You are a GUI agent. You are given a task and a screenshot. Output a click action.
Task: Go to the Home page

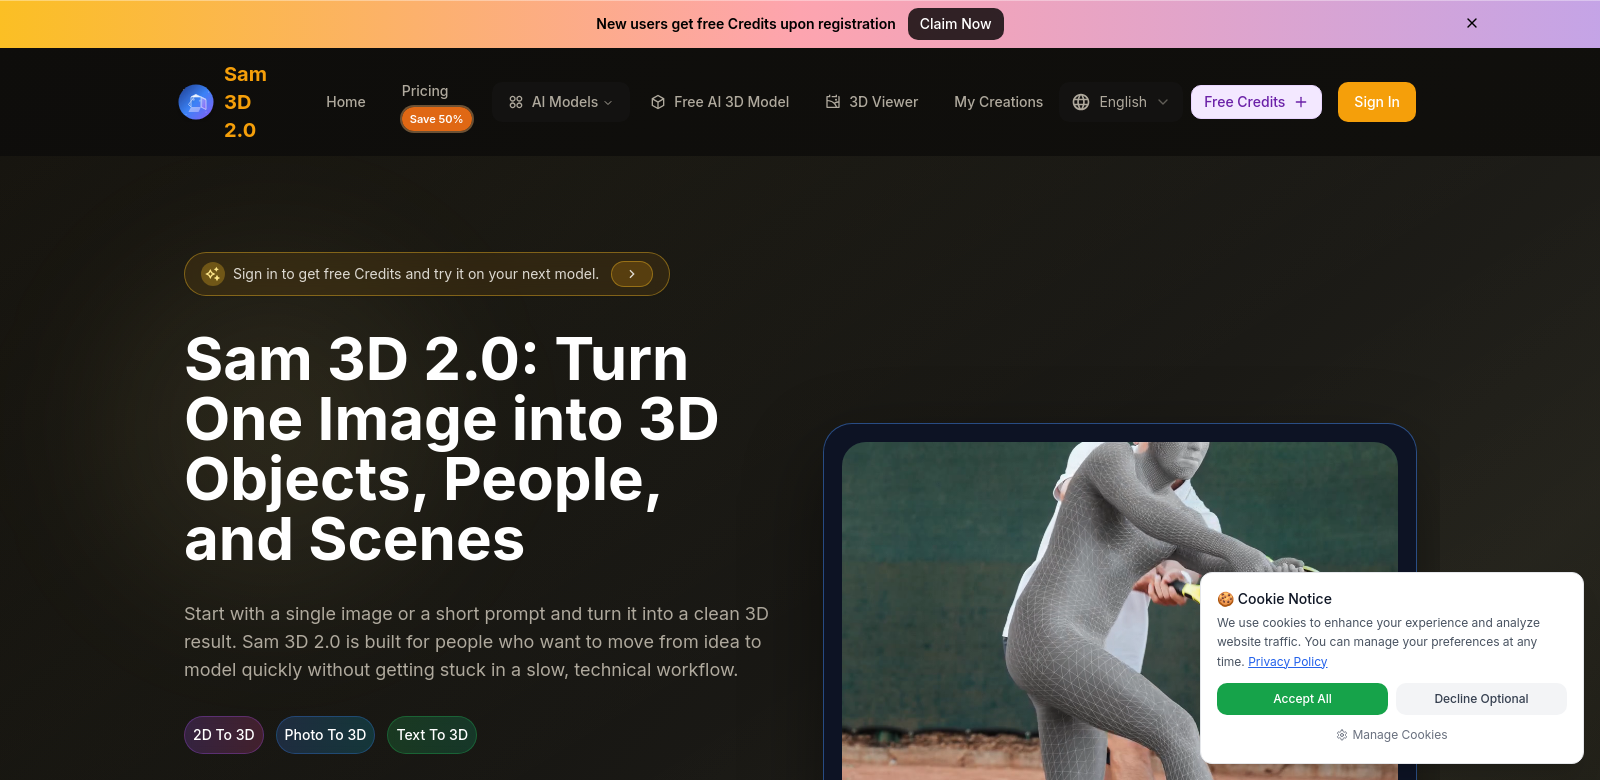tap(346, 102)
